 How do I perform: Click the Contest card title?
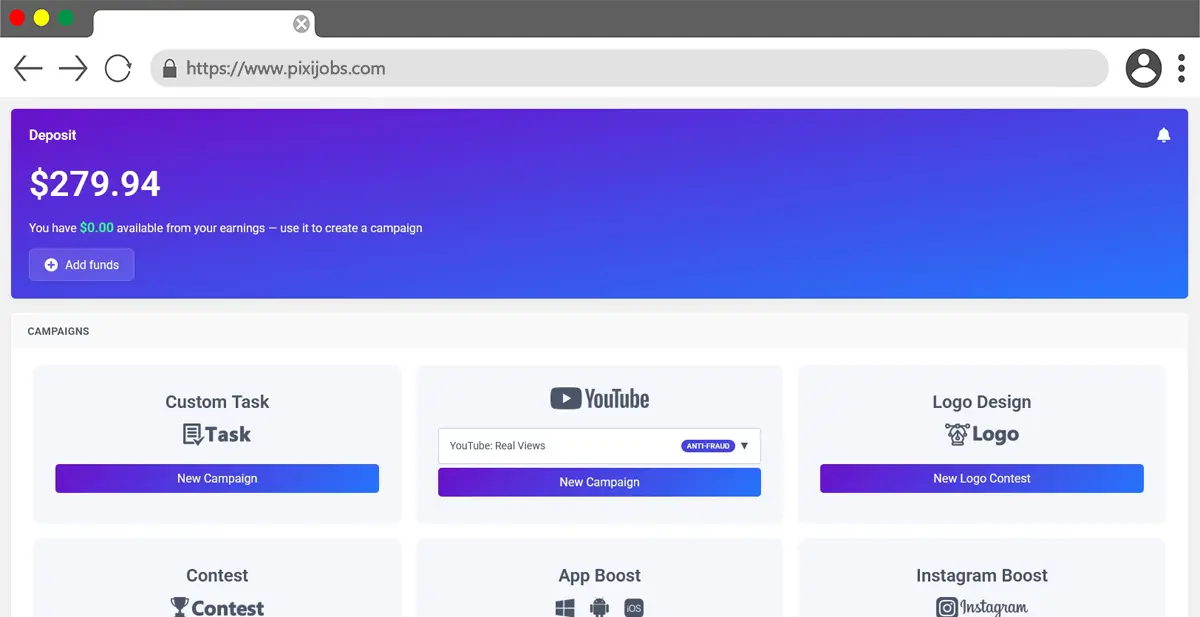pos(217,576)
